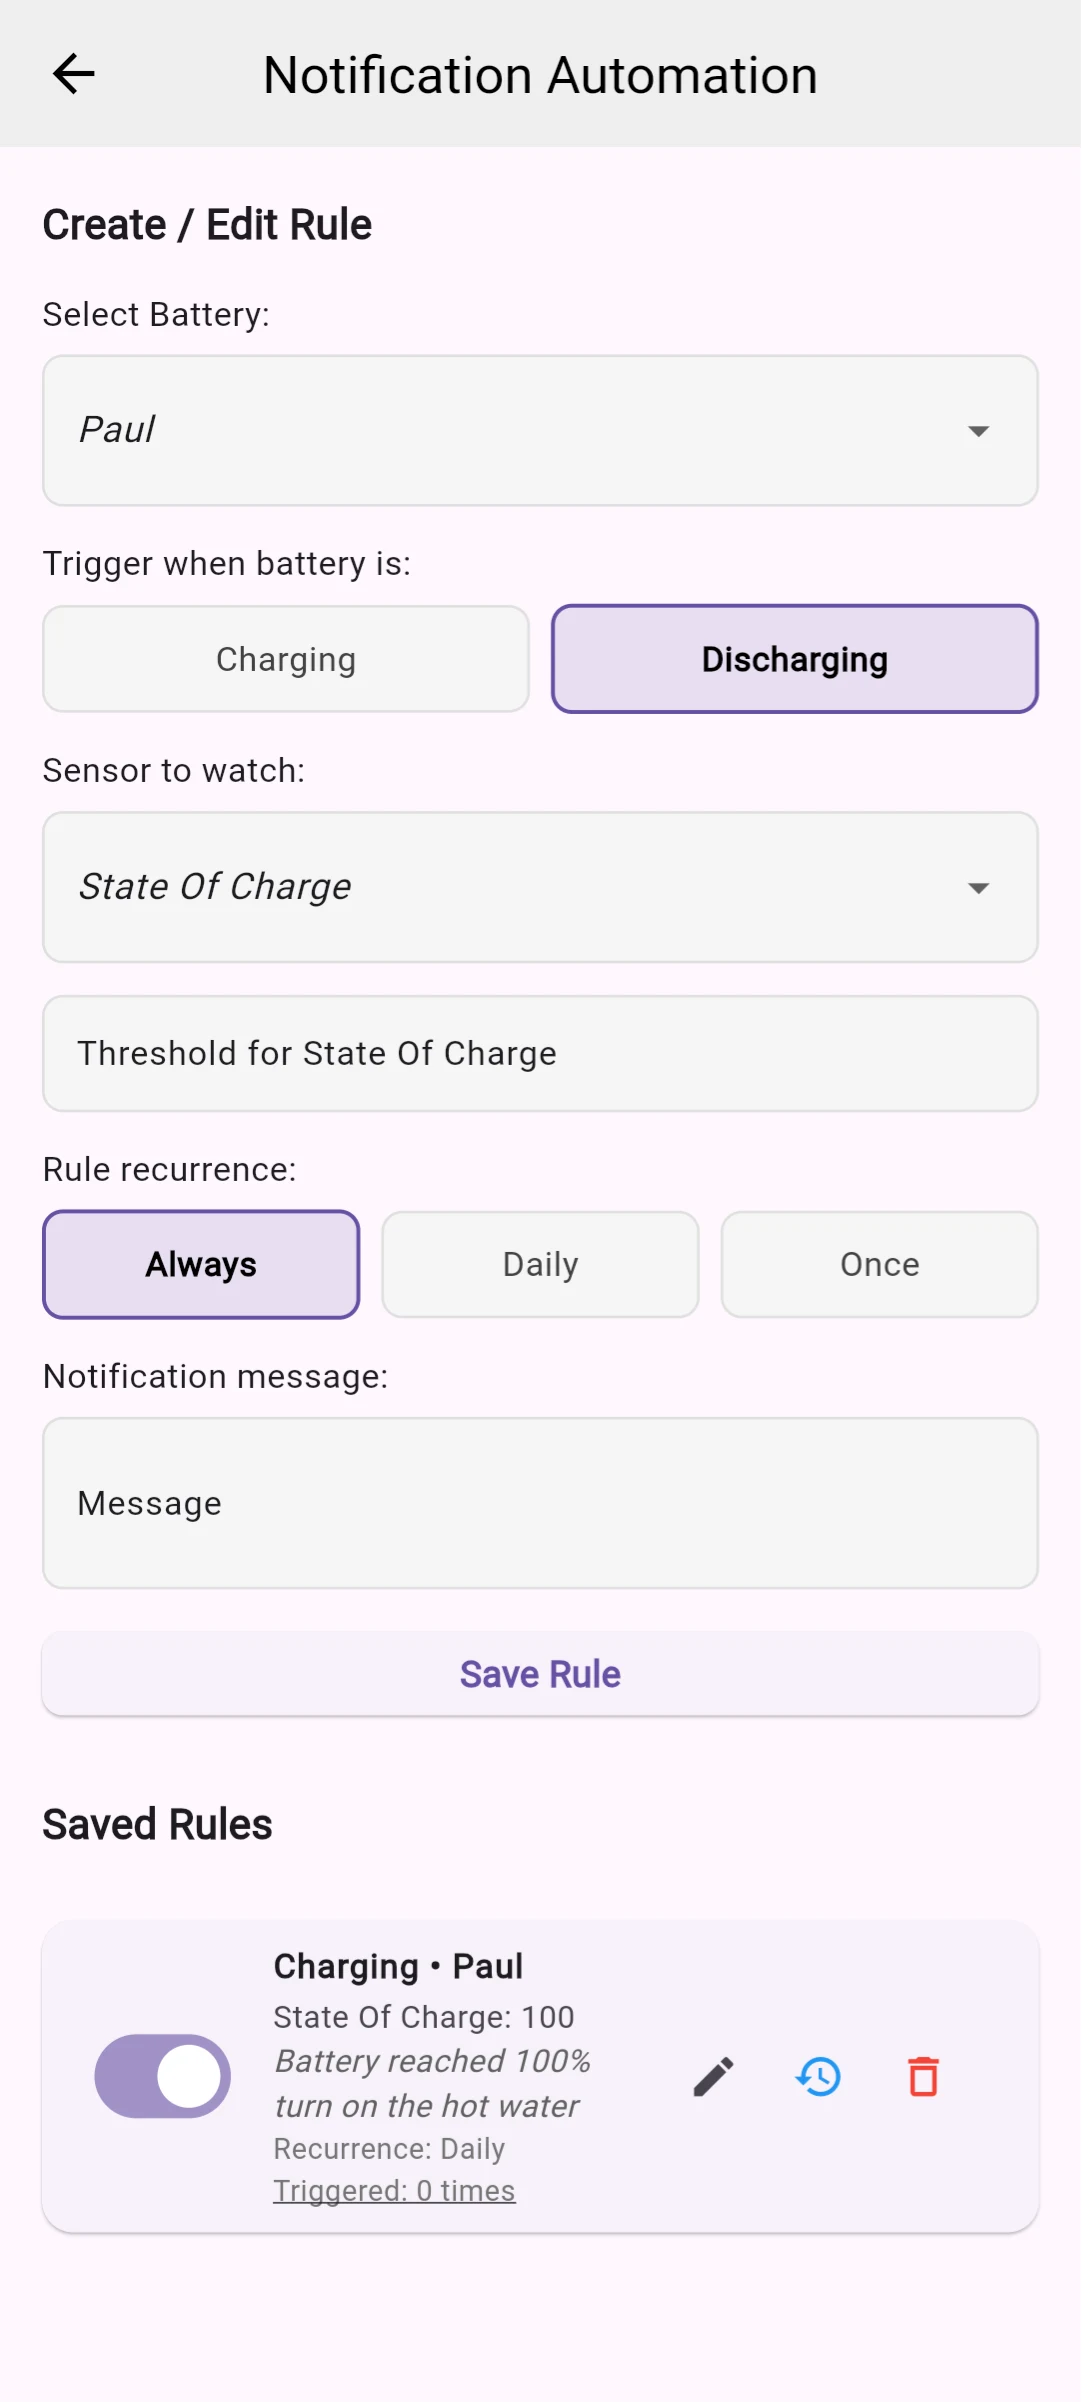Expand the State Of Charge sensor dropdown
1082x2402 pixels.
click(540, 887)
